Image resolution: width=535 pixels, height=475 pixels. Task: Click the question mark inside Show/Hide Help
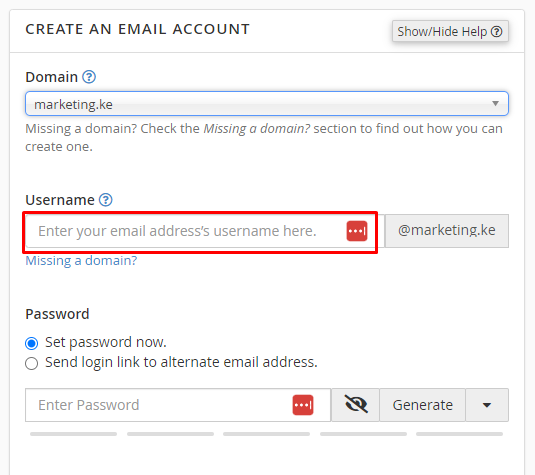click(496, 32)
